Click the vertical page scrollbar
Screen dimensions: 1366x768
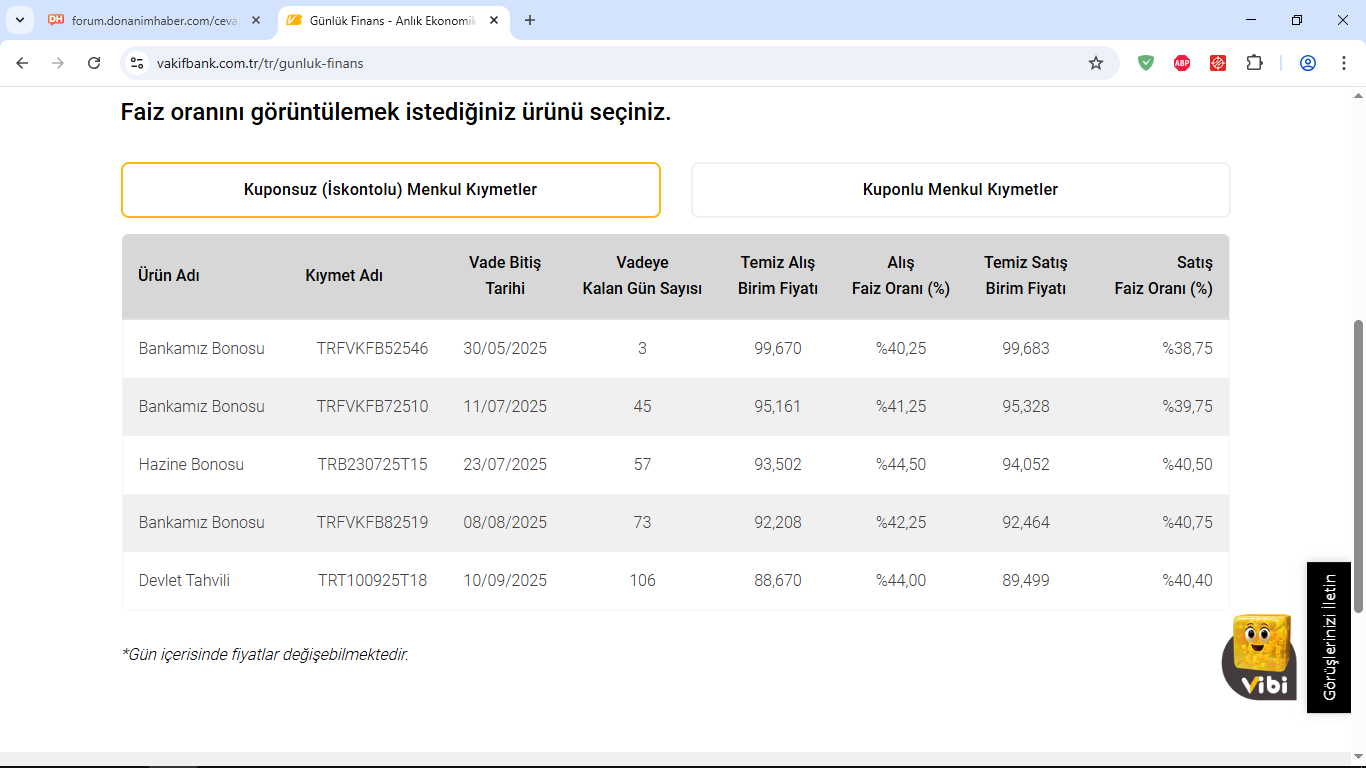[x=1359, y=465]
